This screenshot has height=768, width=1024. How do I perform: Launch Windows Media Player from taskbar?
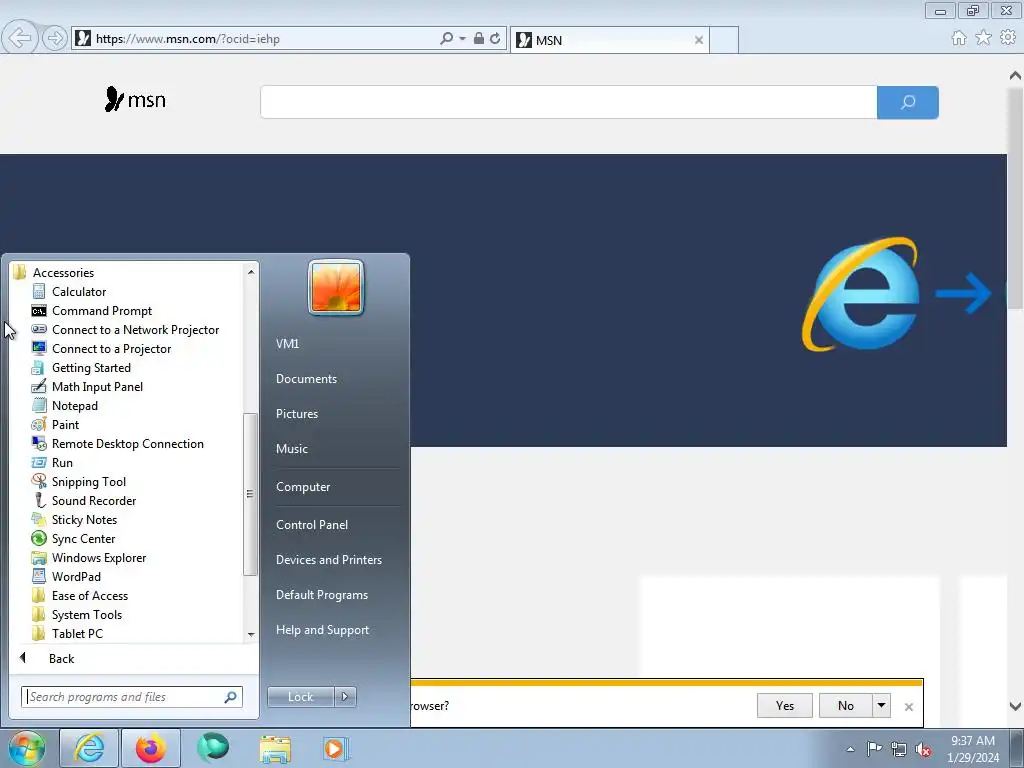click(336, 748)
